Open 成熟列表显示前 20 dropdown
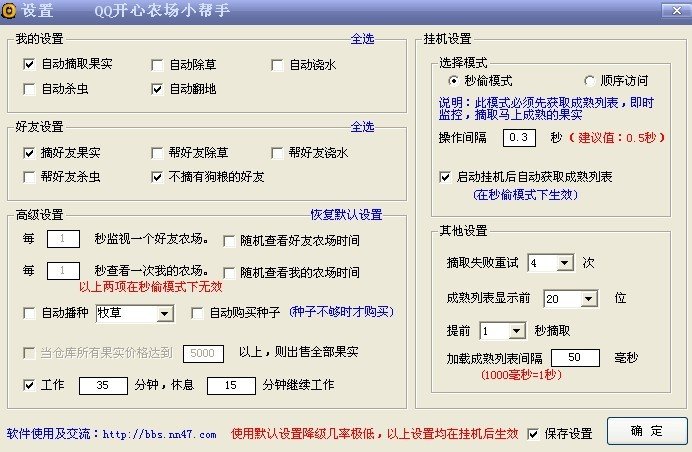This screenshot has height=452, width=692. tap(588, 299)
